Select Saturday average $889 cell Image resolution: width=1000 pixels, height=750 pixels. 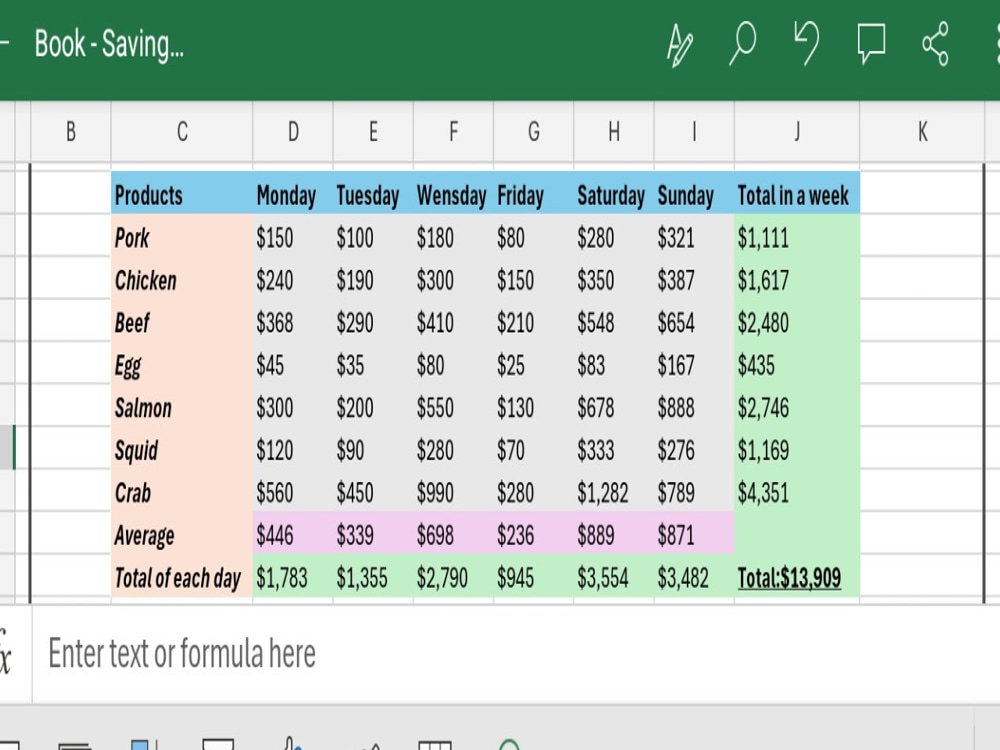(614, 534)
